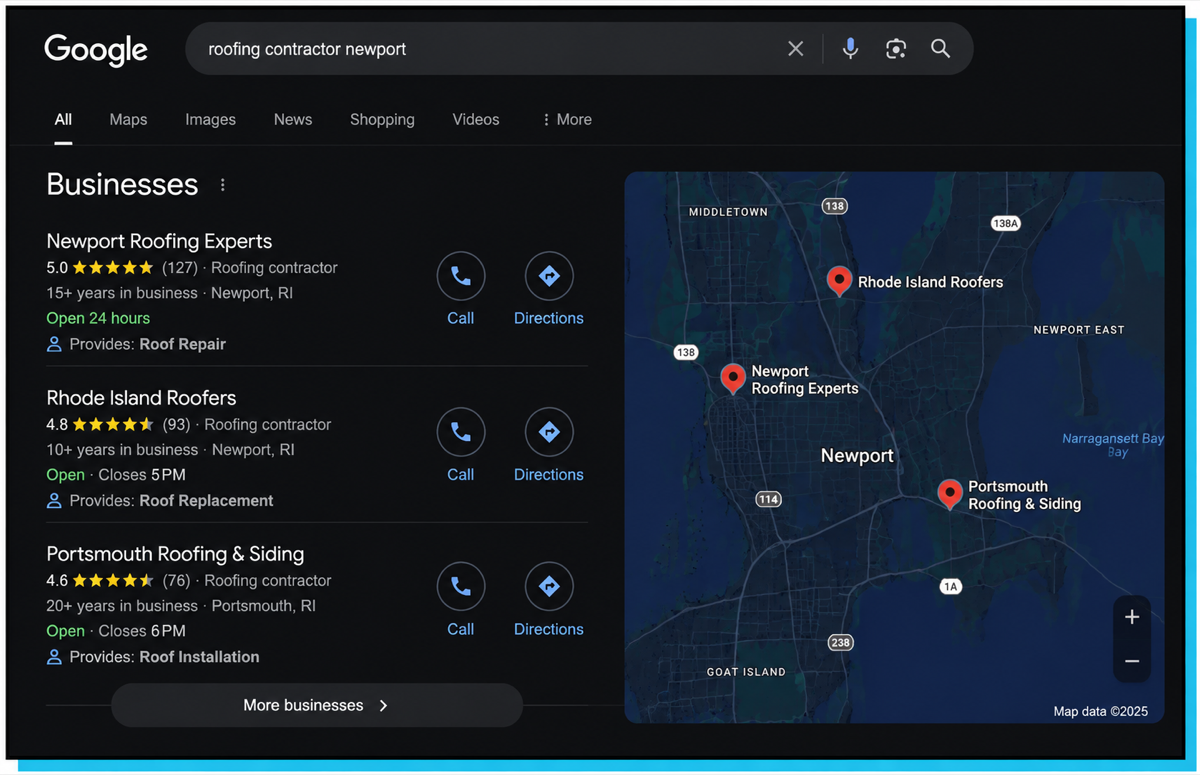The height and width of the screenshot is (775, 1200).
Task: Click route 114 shield on map
Action: [768, 499]
